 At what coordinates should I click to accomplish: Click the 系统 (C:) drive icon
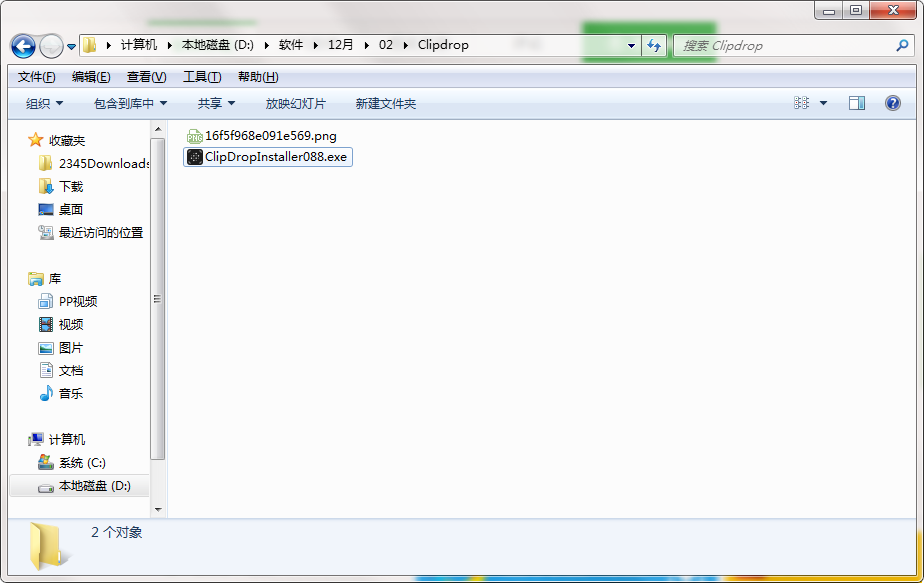coord(45,462)
